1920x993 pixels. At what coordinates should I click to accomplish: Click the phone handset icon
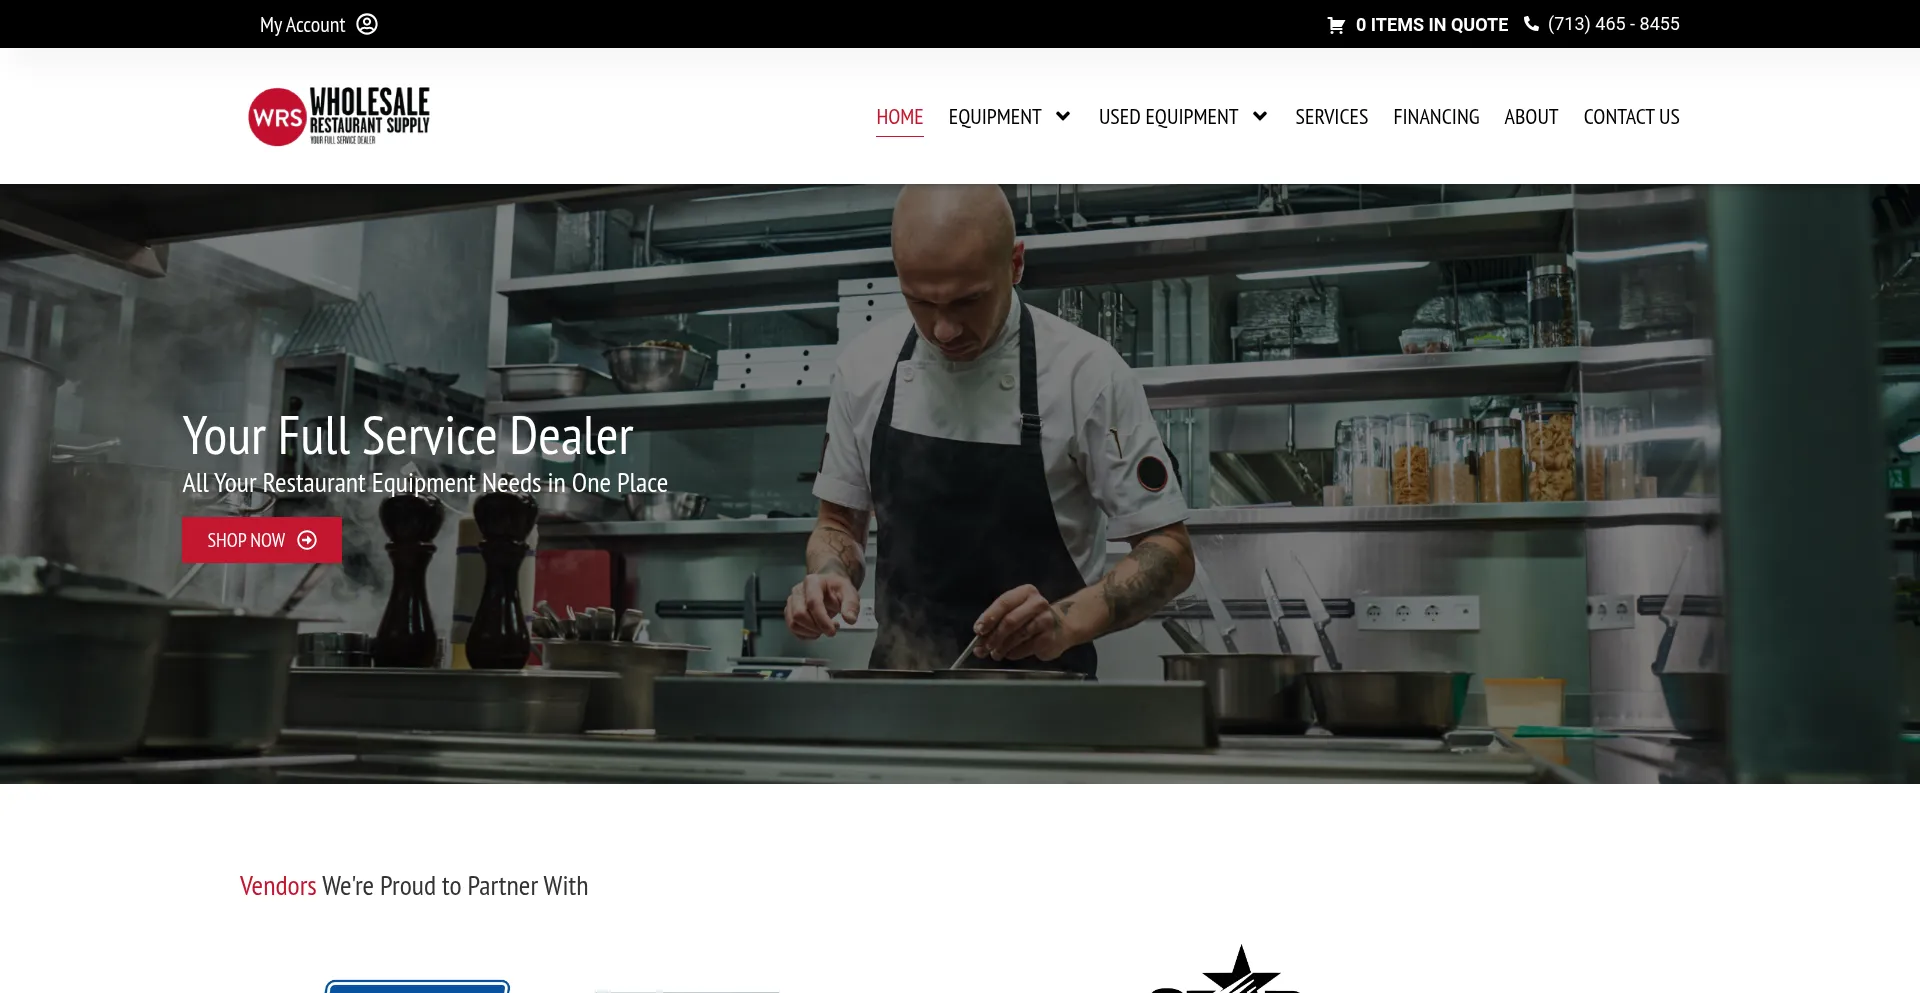1531,24
